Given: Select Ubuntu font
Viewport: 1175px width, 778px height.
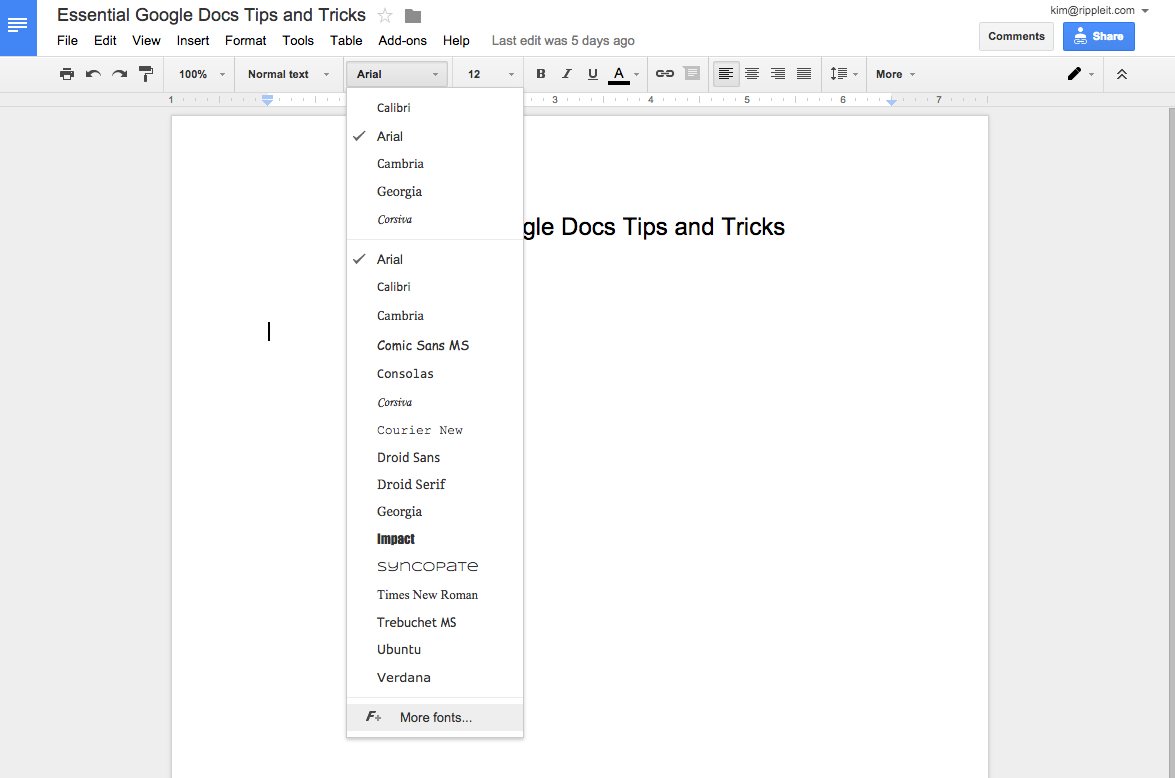Looking at the screenshot, I should [435, 650].
